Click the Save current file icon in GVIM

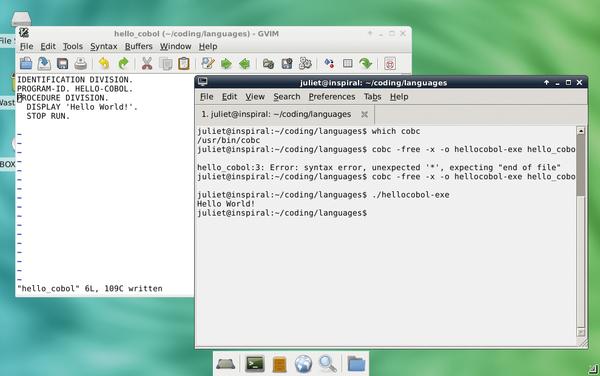click(44, 63)
